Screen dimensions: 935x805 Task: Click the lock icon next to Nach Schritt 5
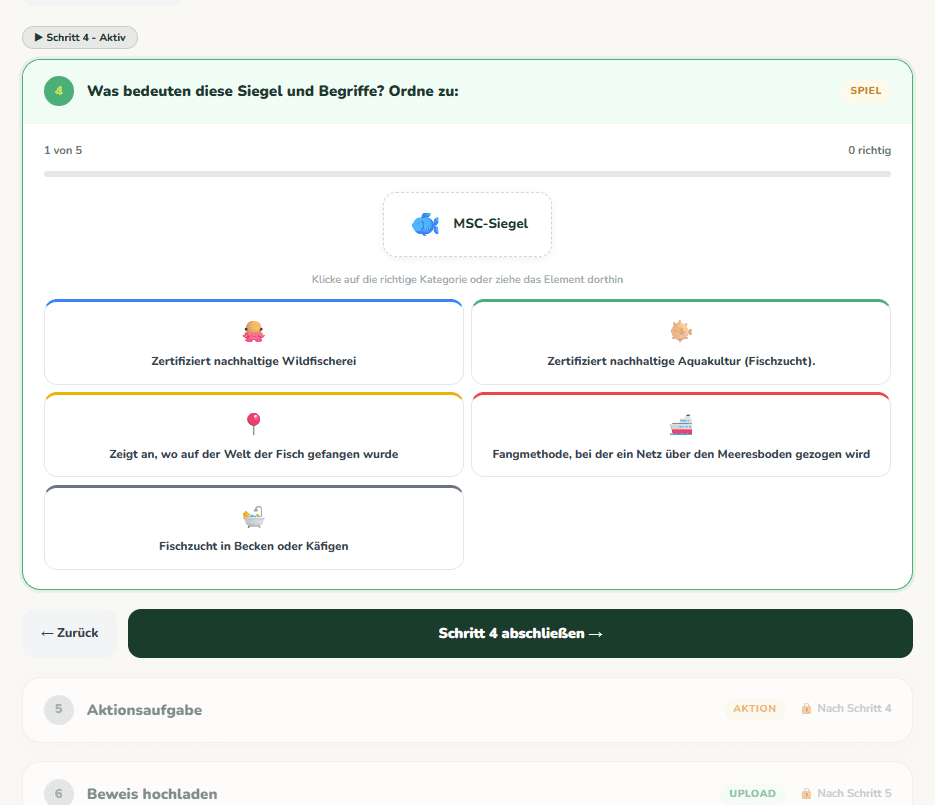[806, 794]
